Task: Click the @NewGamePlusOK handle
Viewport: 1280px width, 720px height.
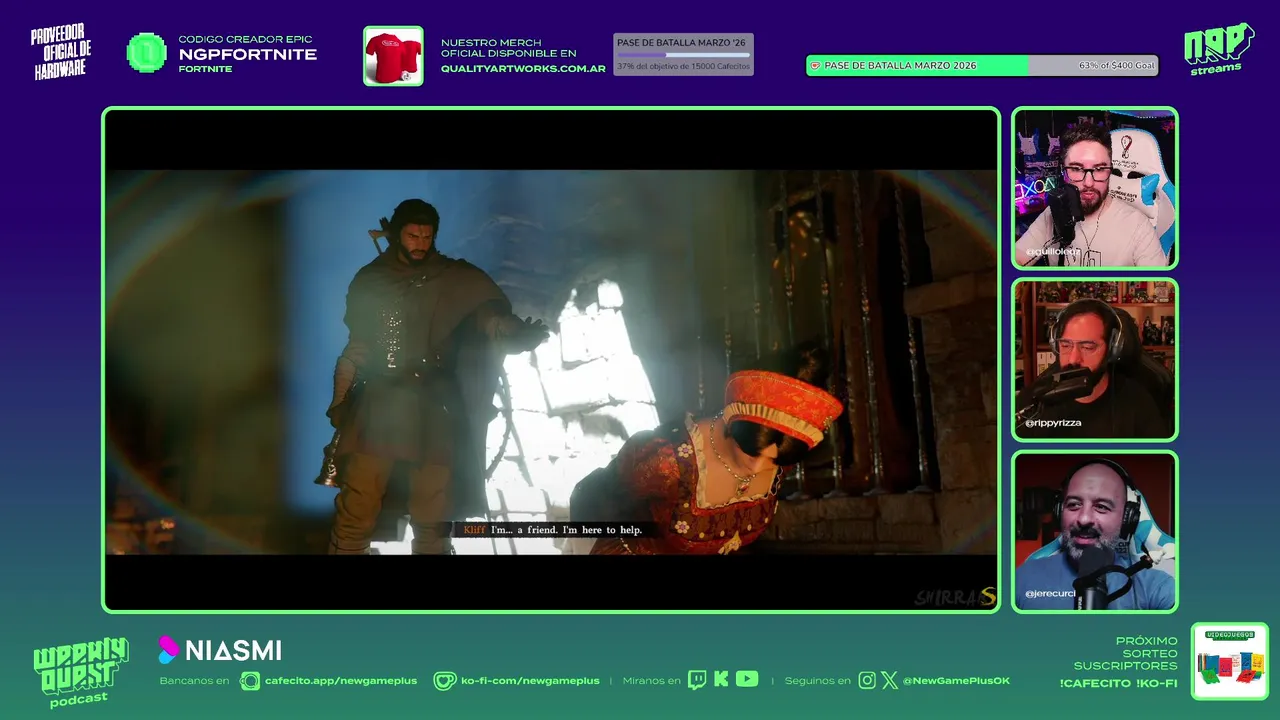Action: (x=956, y=681)
